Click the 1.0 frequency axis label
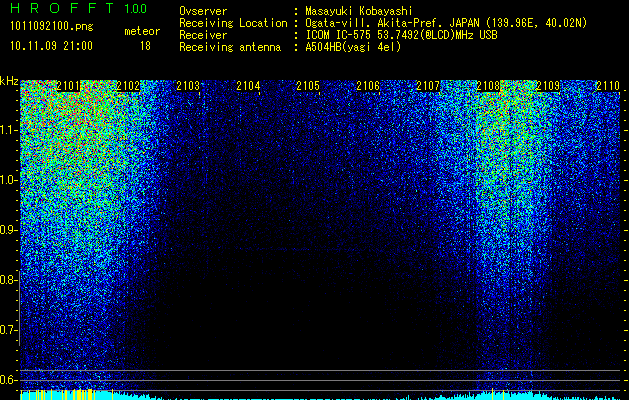629x400 pixels. tap(9, 180)
